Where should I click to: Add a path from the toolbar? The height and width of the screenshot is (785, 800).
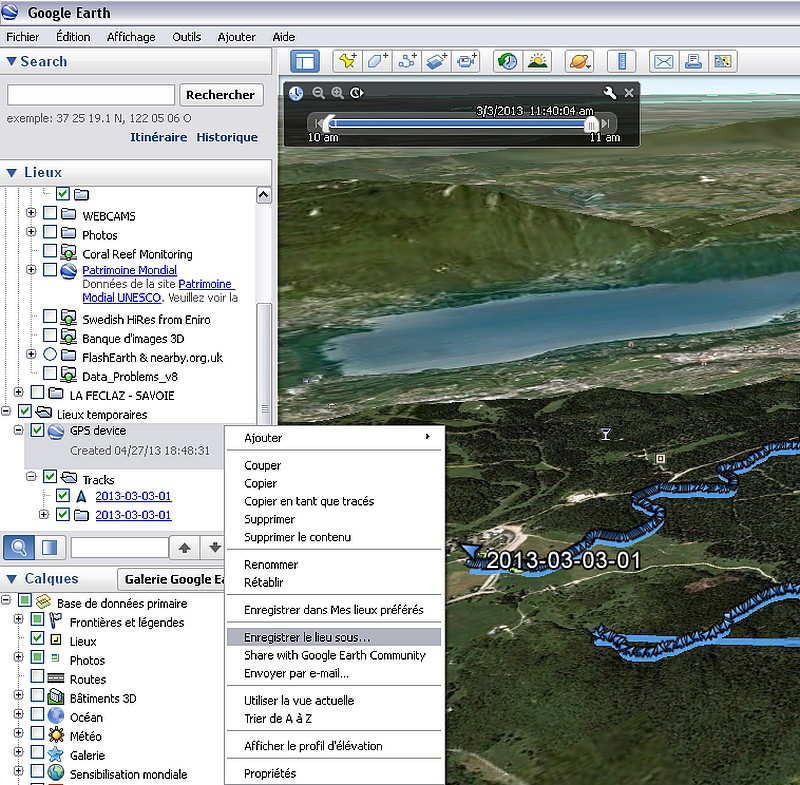pyautogui.click(x=407, y=62)
